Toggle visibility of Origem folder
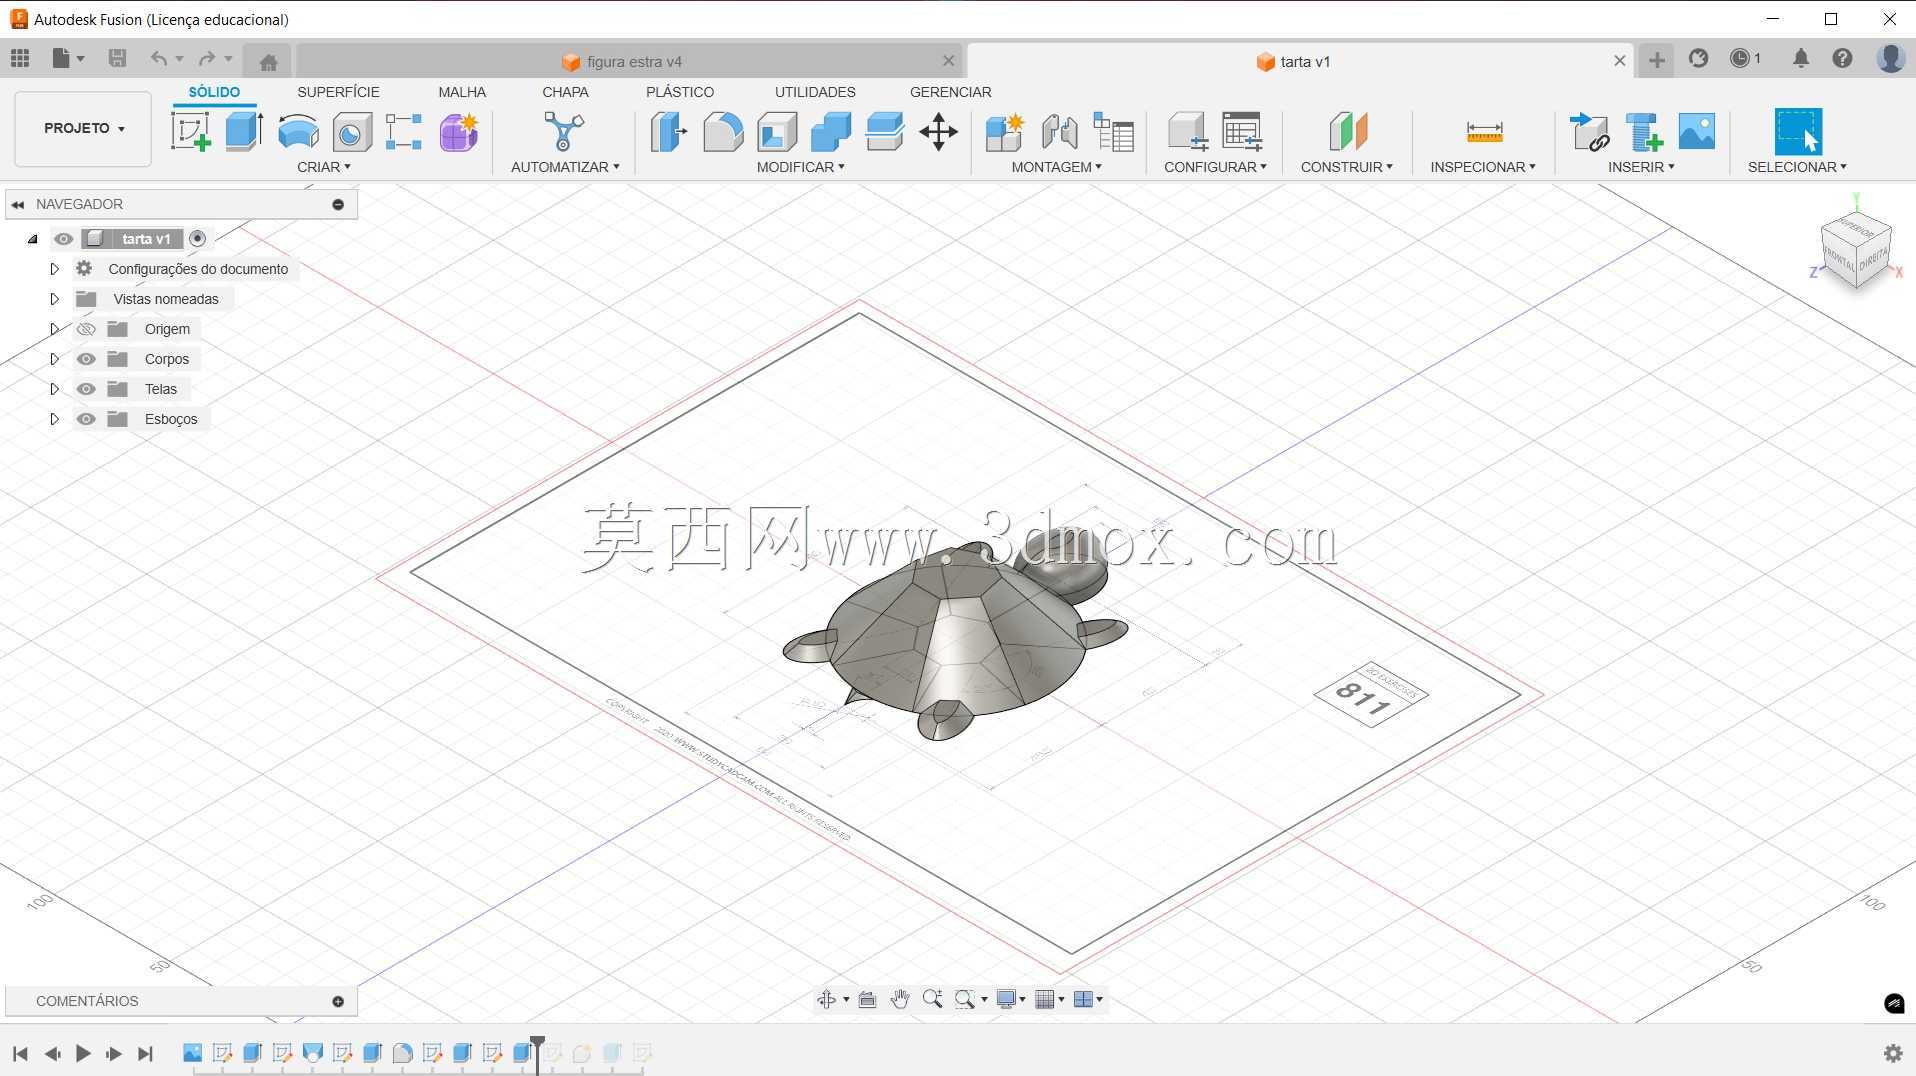Screen dimensions: 1916x1076 (86, 329)
